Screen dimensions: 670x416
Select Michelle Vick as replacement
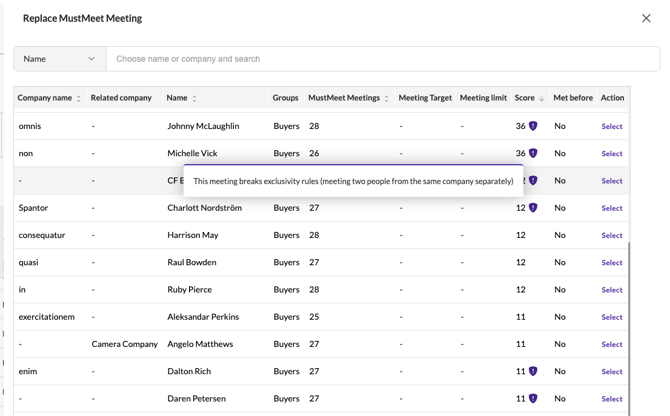[x=611, y=154]
